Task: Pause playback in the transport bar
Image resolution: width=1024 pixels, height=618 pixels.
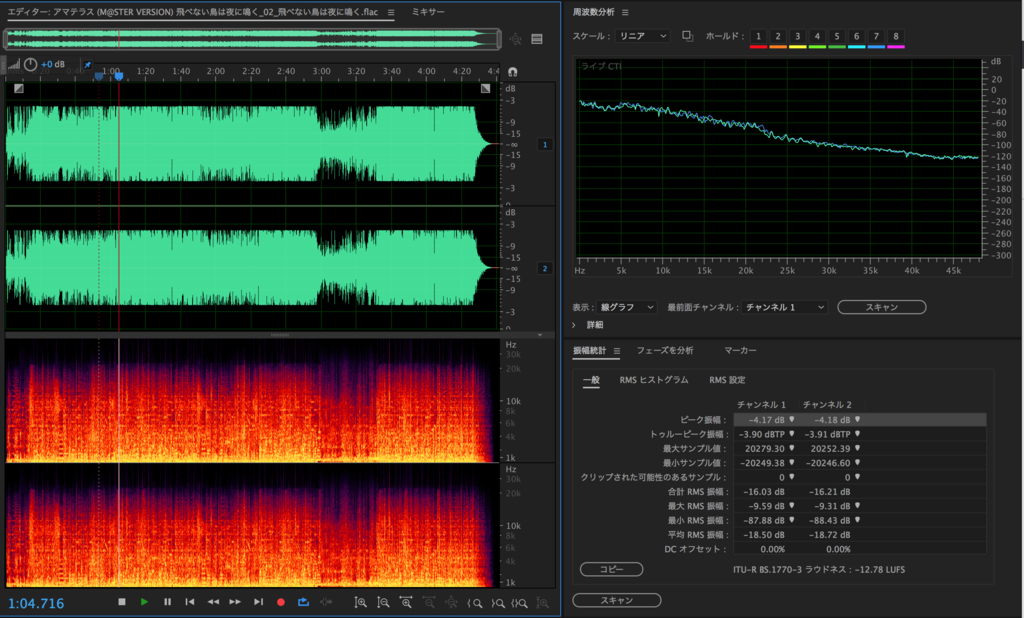Action: click(167, 602)
